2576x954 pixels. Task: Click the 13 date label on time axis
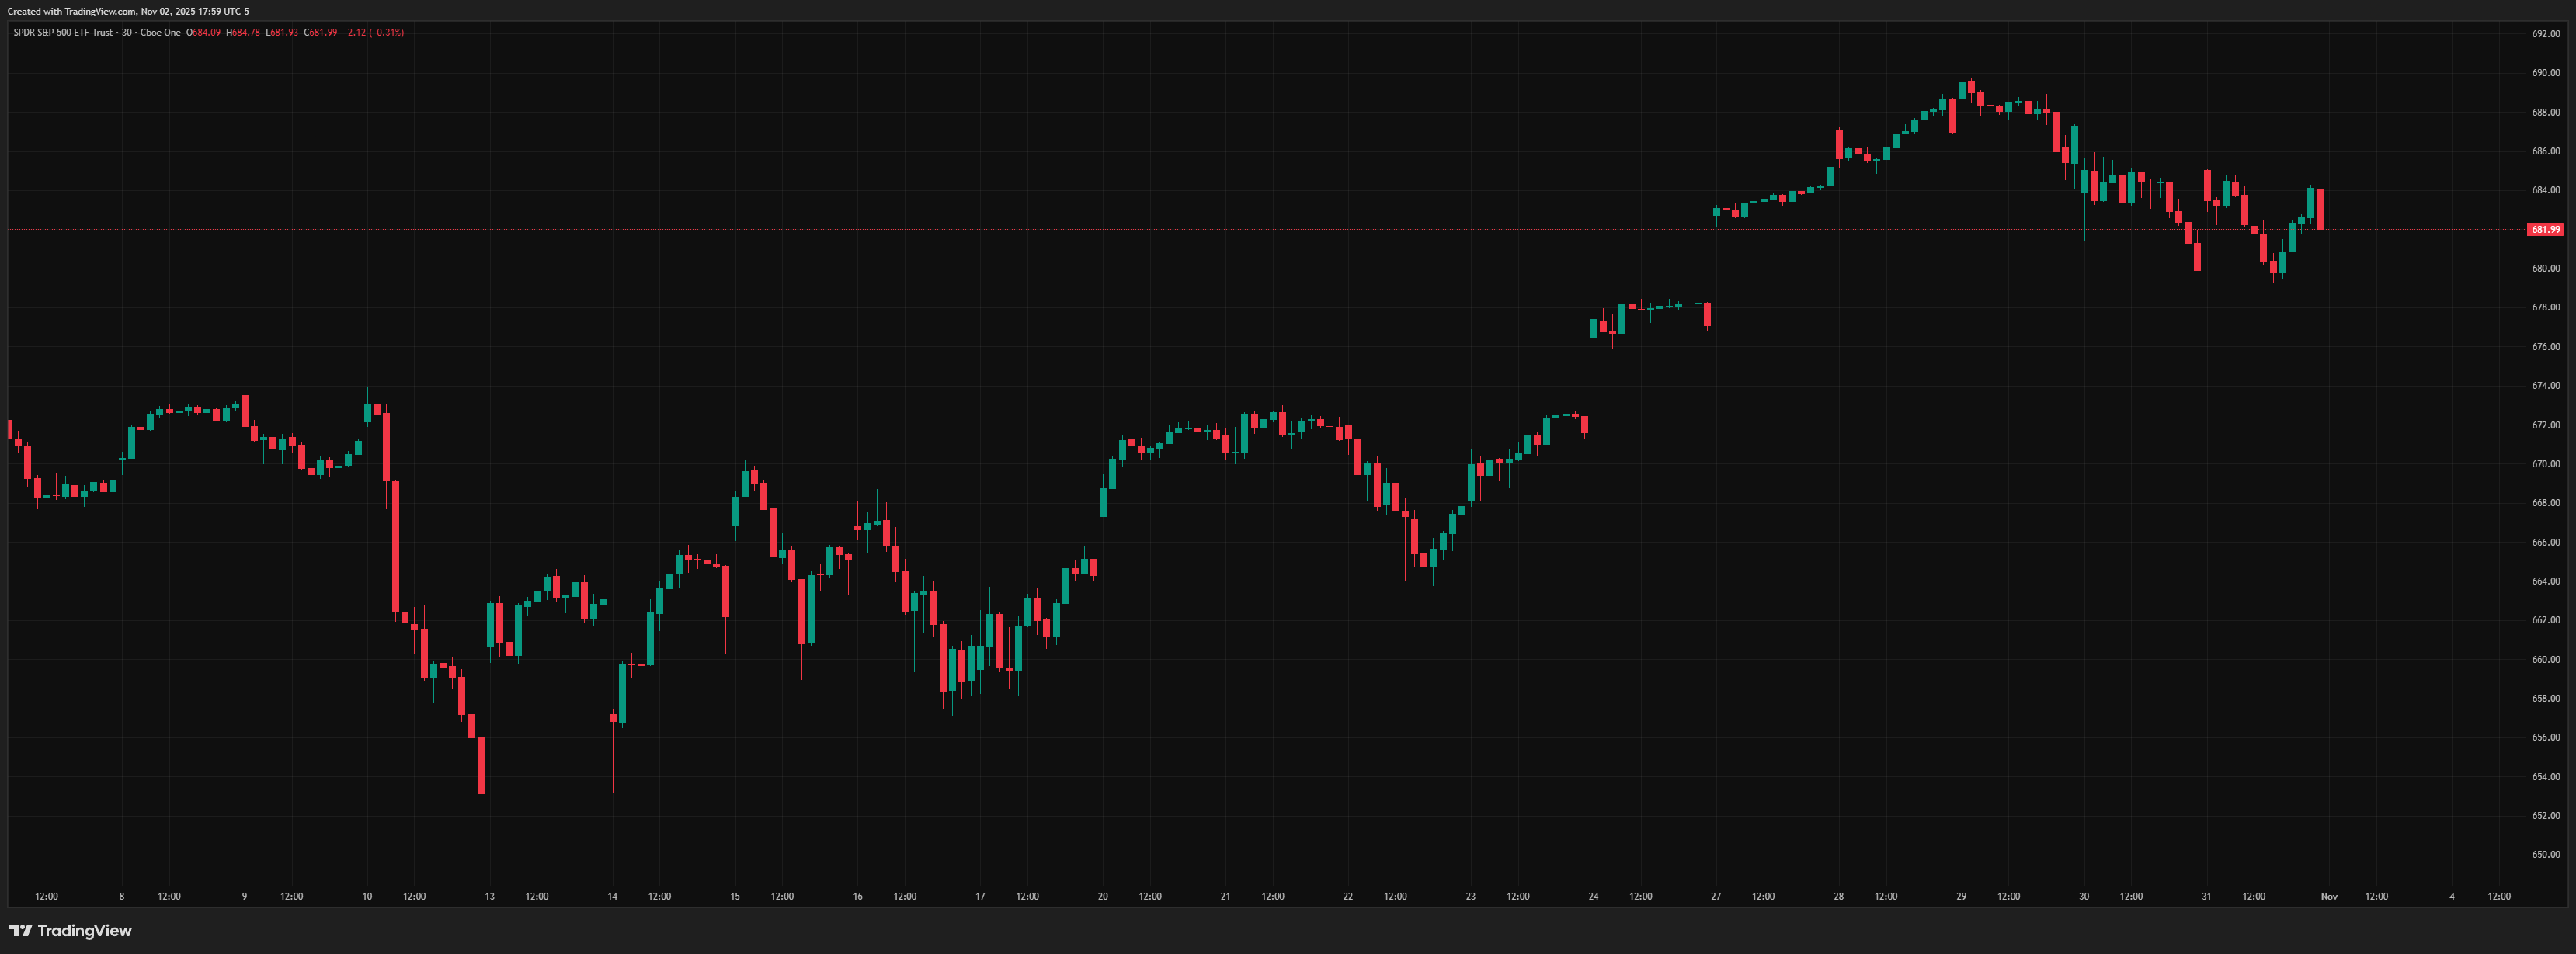tap(489, 897)
